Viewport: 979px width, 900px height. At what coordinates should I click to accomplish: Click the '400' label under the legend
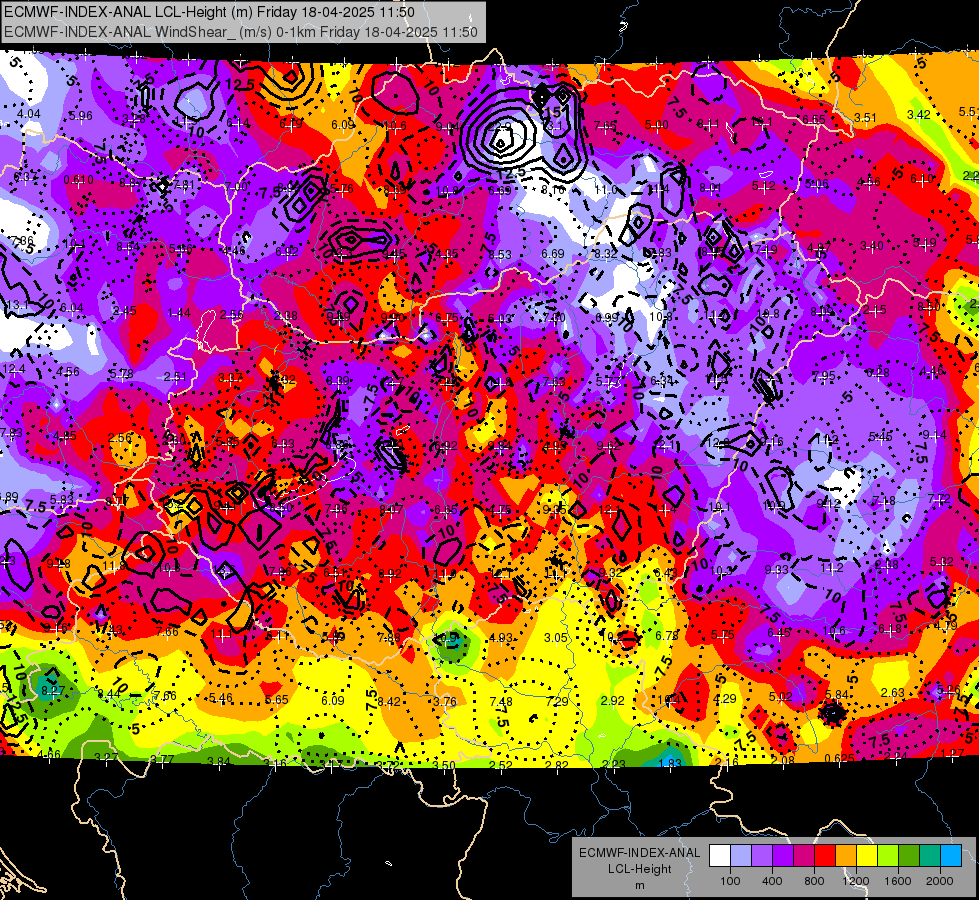pyautogui.click(x=772, y=881)
